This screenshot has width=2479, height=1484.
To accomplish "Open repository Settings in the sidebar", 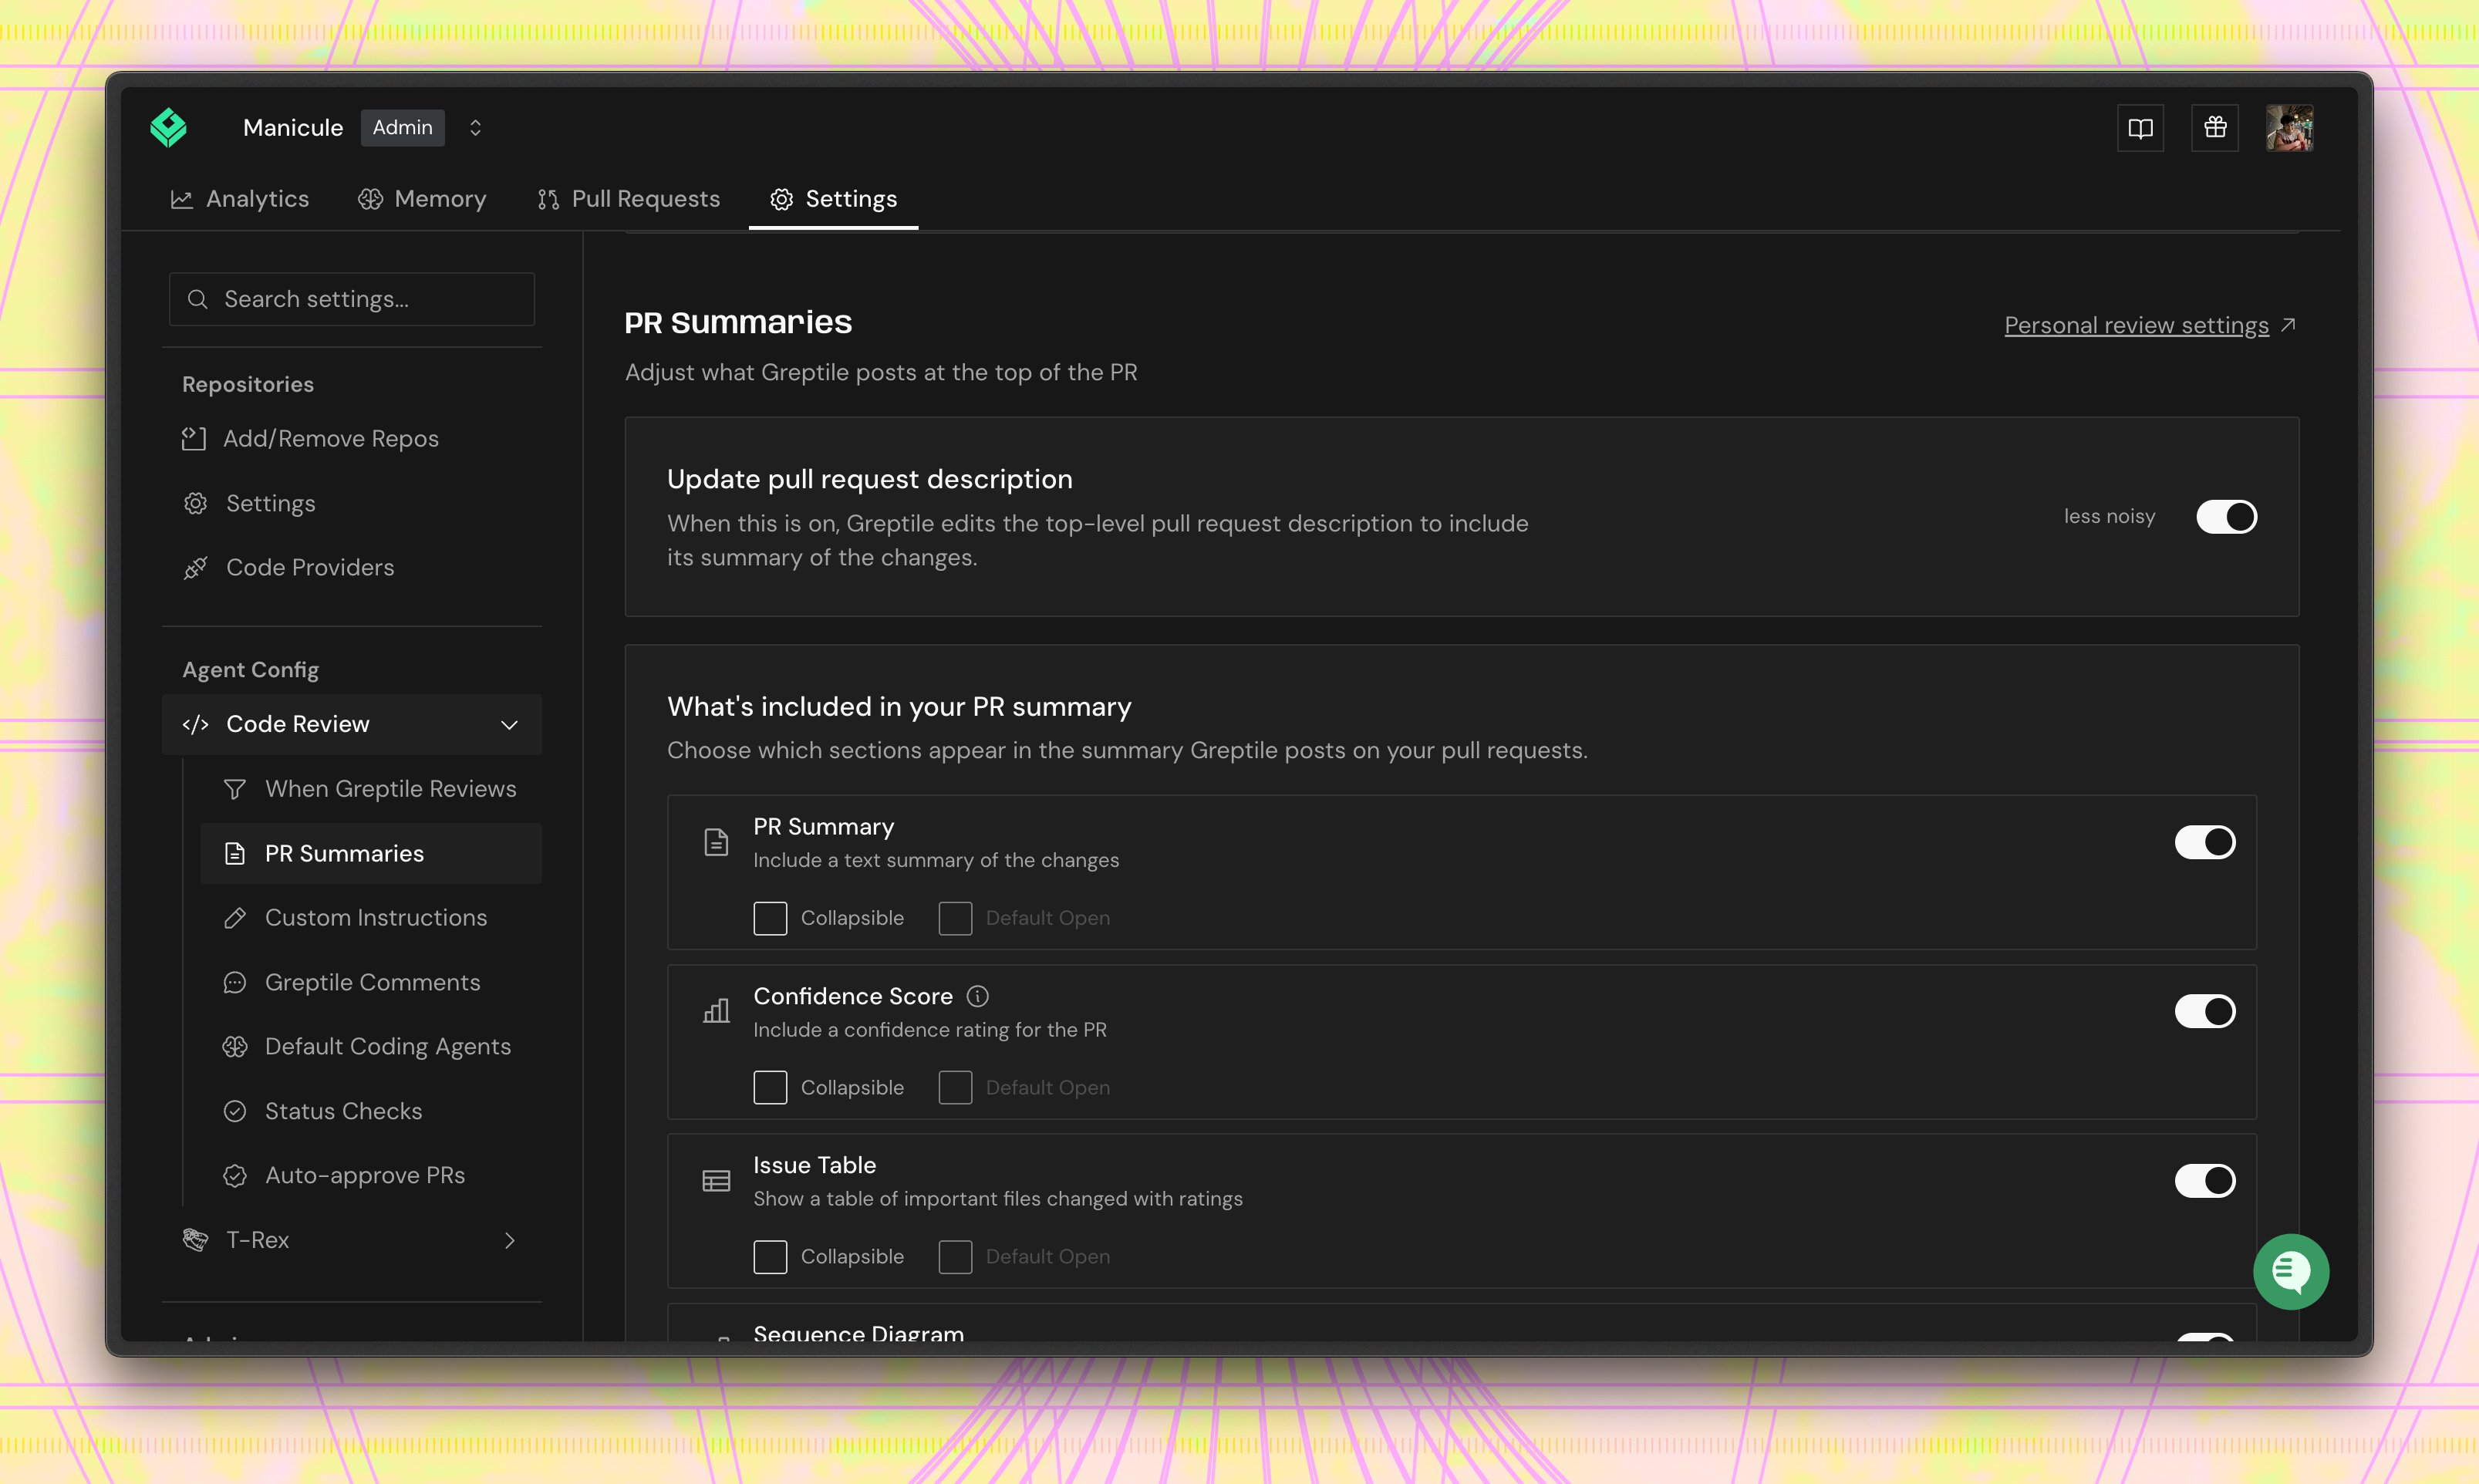I will pyautogui.click(x=352, y=503).
